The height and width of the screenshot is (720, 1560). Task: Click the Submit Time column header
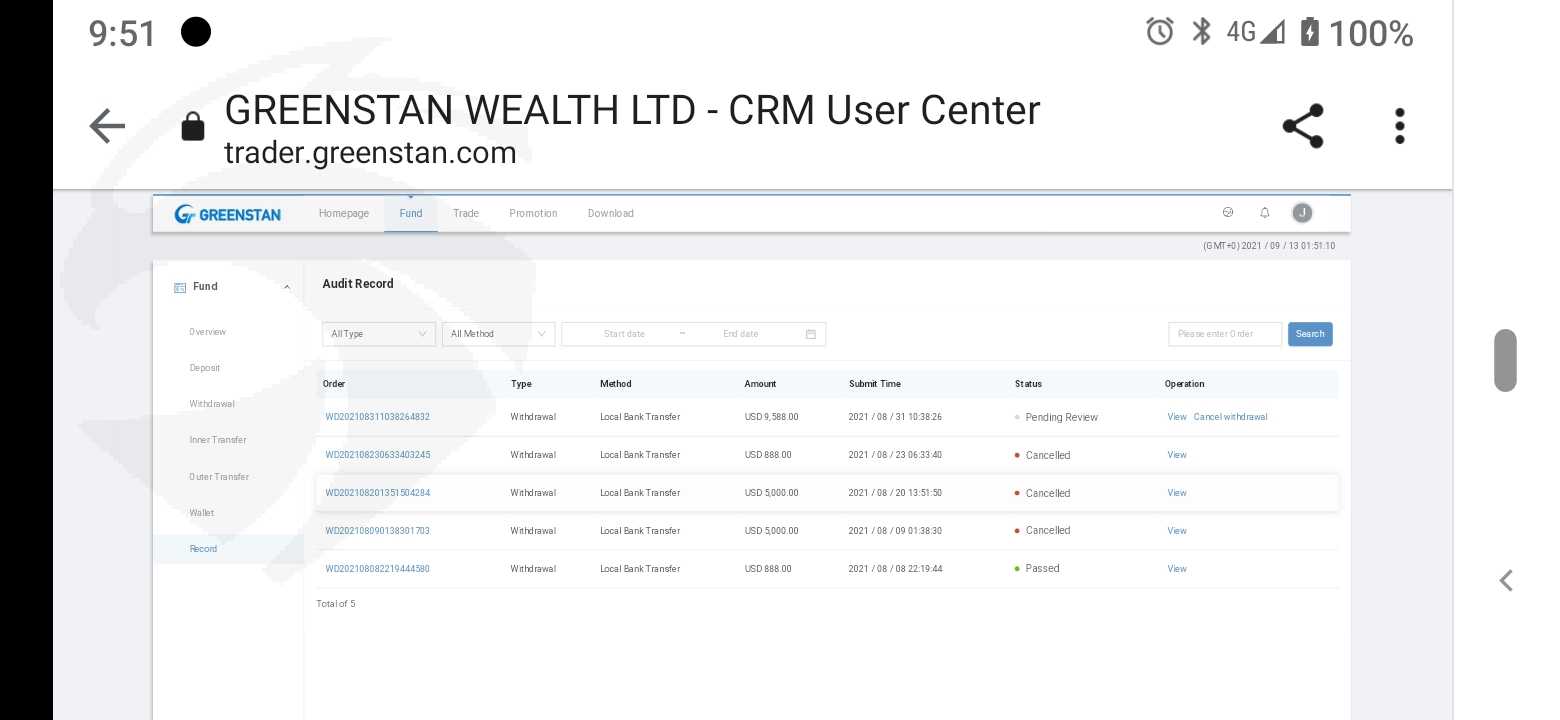(874, 384)
